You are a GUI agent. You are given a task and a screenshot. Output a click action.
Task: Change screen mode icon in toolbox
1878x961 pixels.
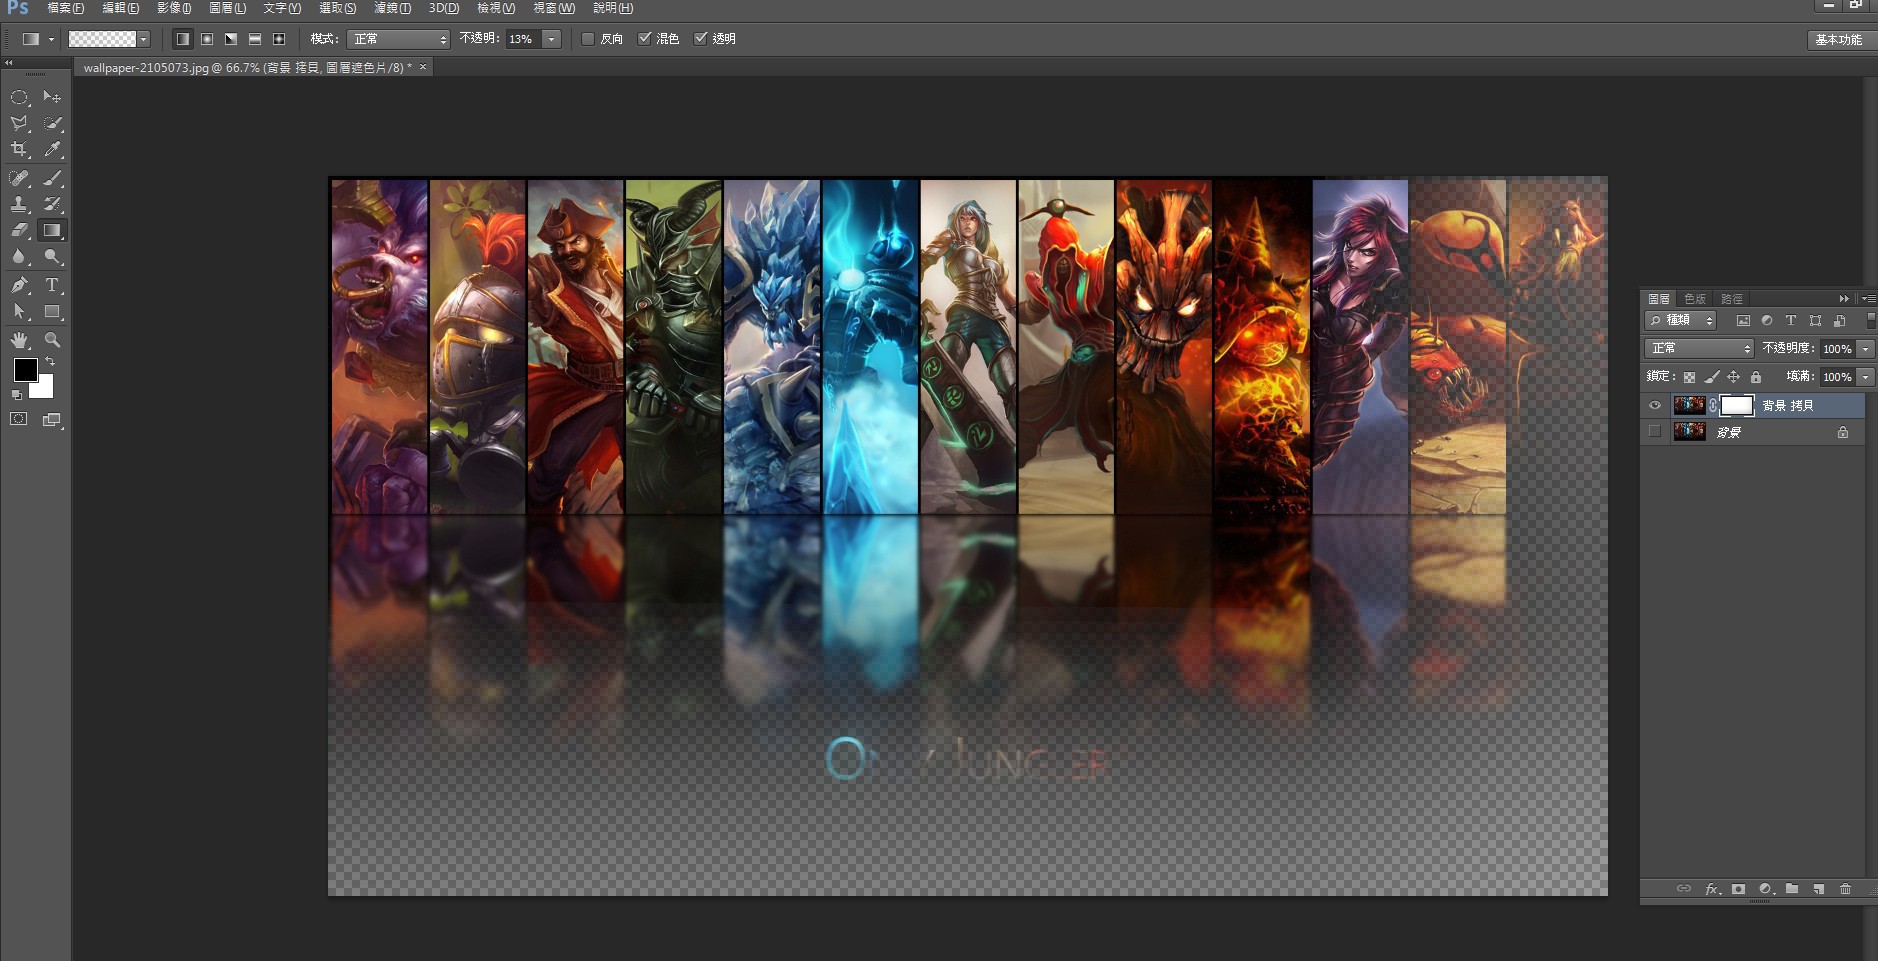click(x=52, y=420)
